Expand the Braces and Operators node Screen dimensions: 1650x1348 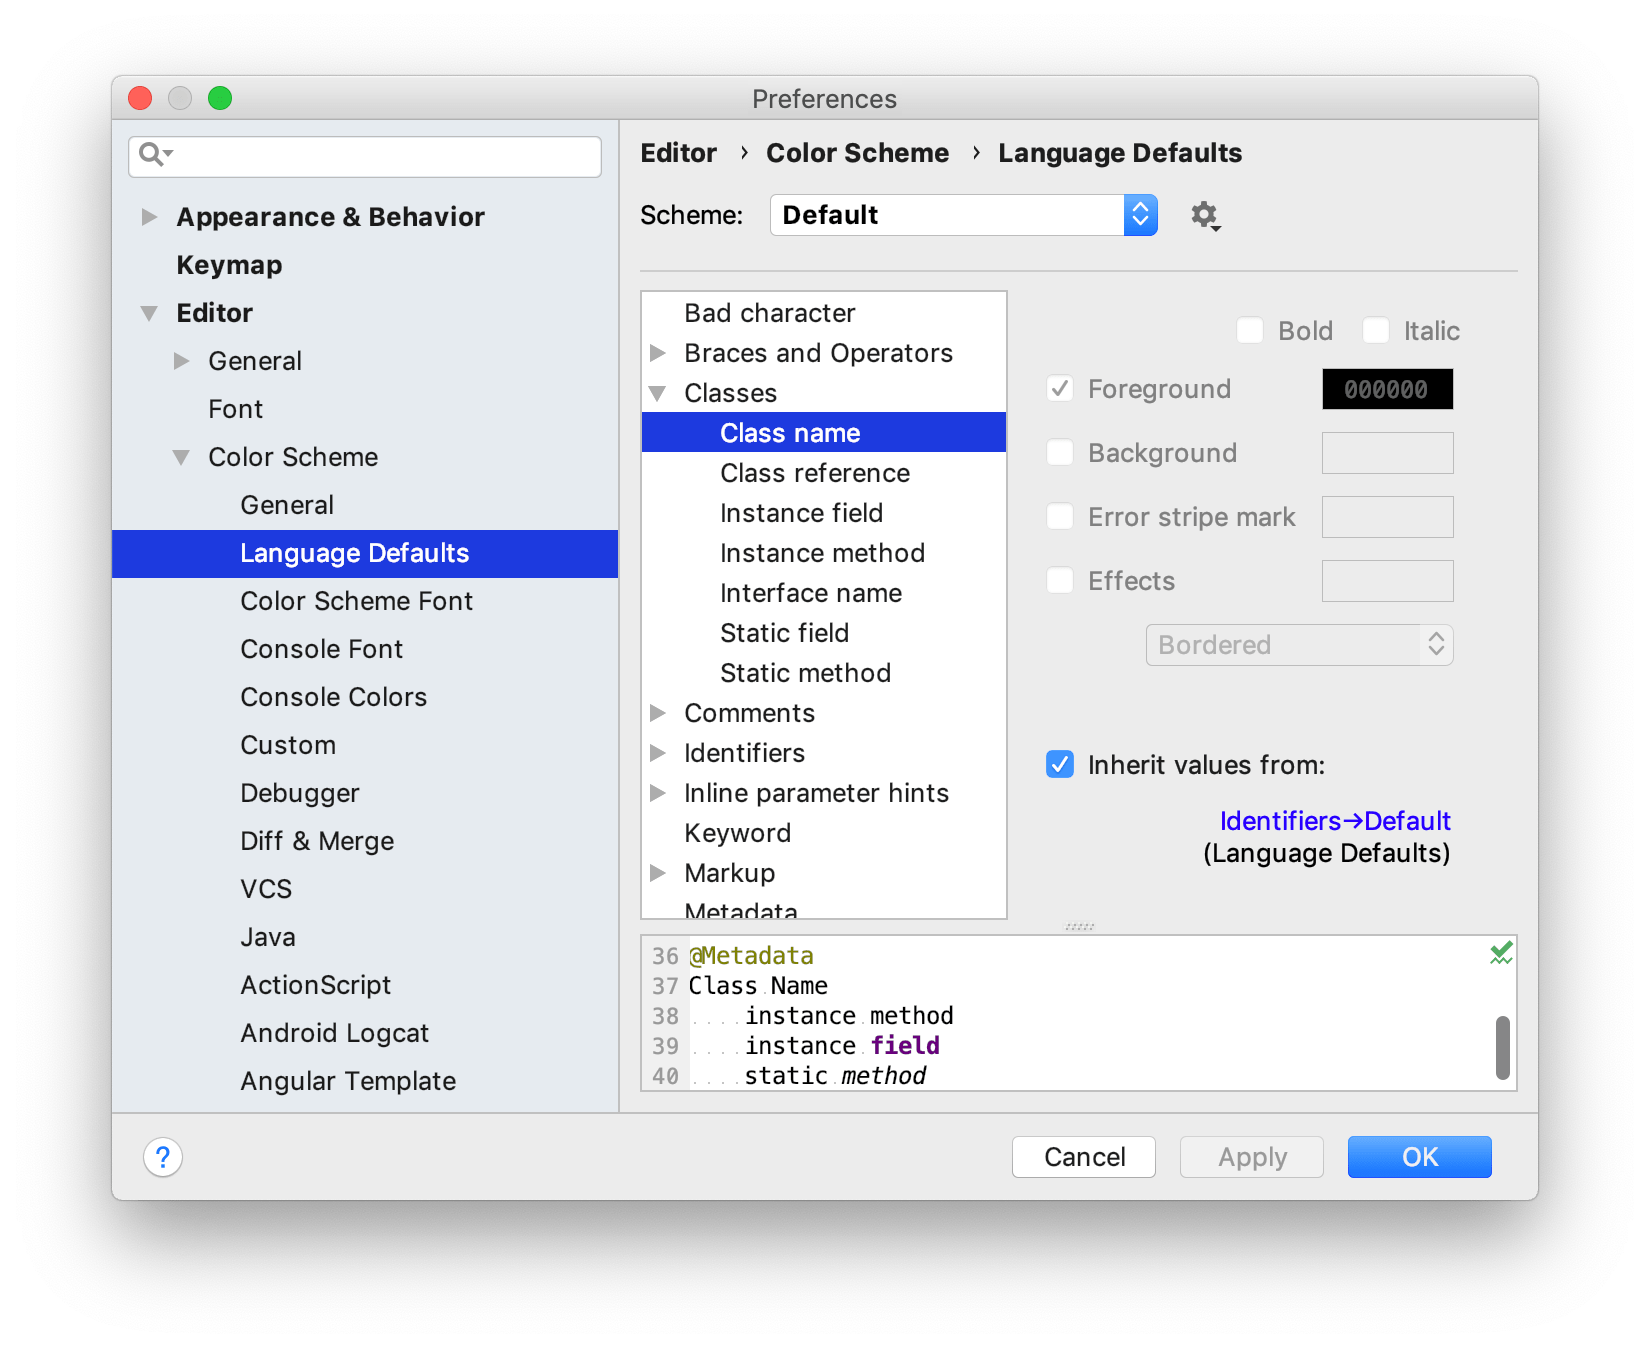click(659, 352)
